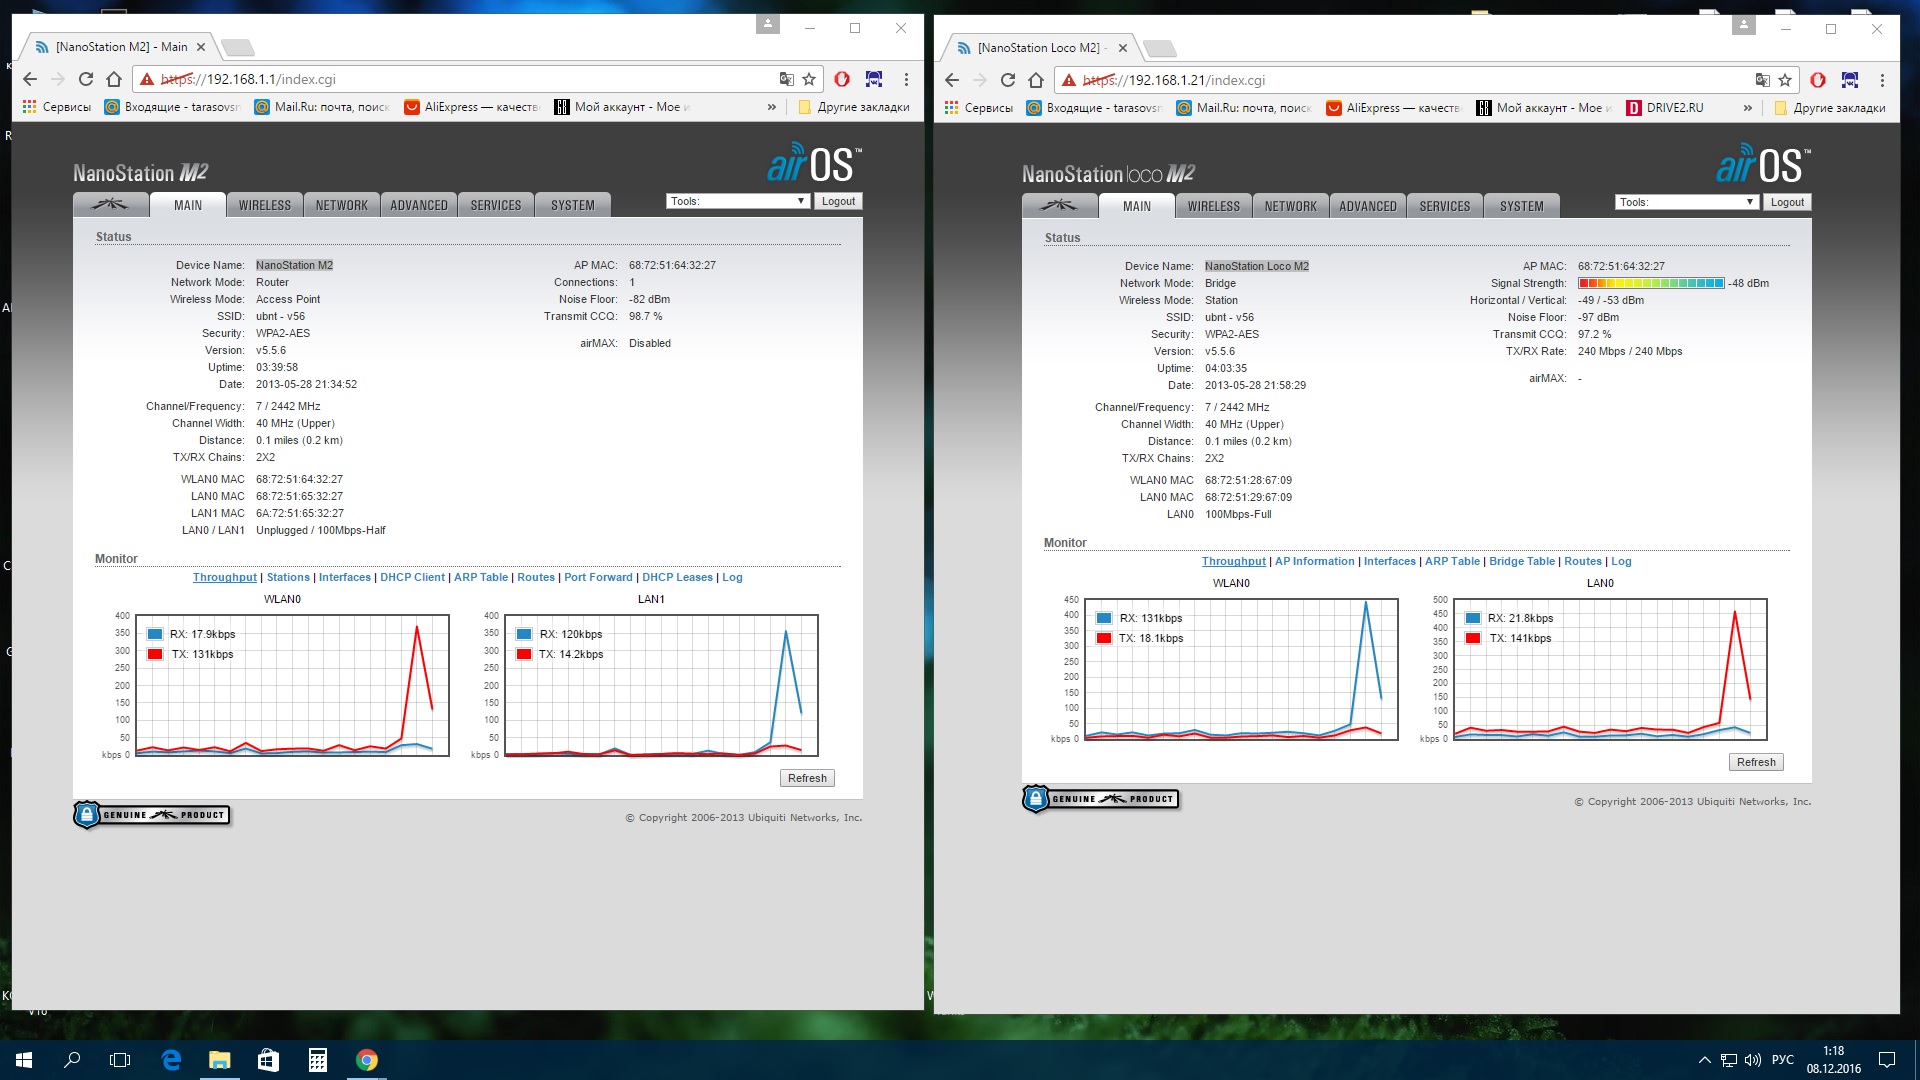The width and height of the screenshot is (1920, 1080).
Task: Select NanoStation Loco M2 device name text
Action: click(1256, 266)
